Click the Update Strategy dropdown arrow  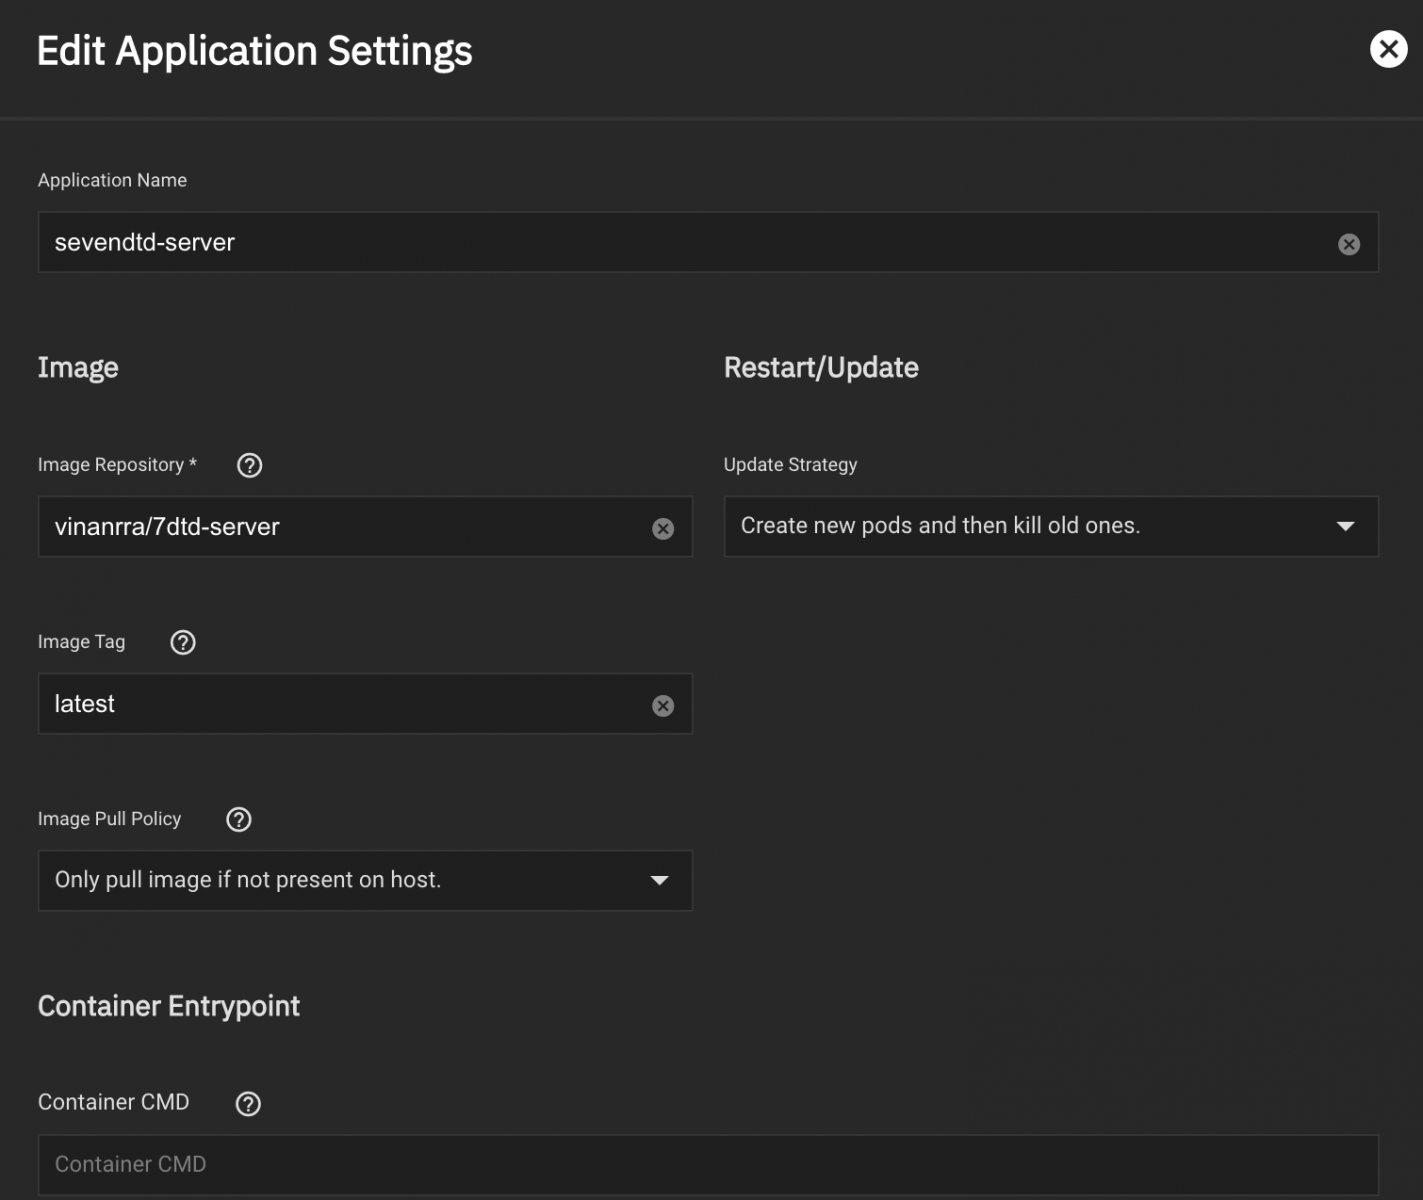[x=1345, y=526]
